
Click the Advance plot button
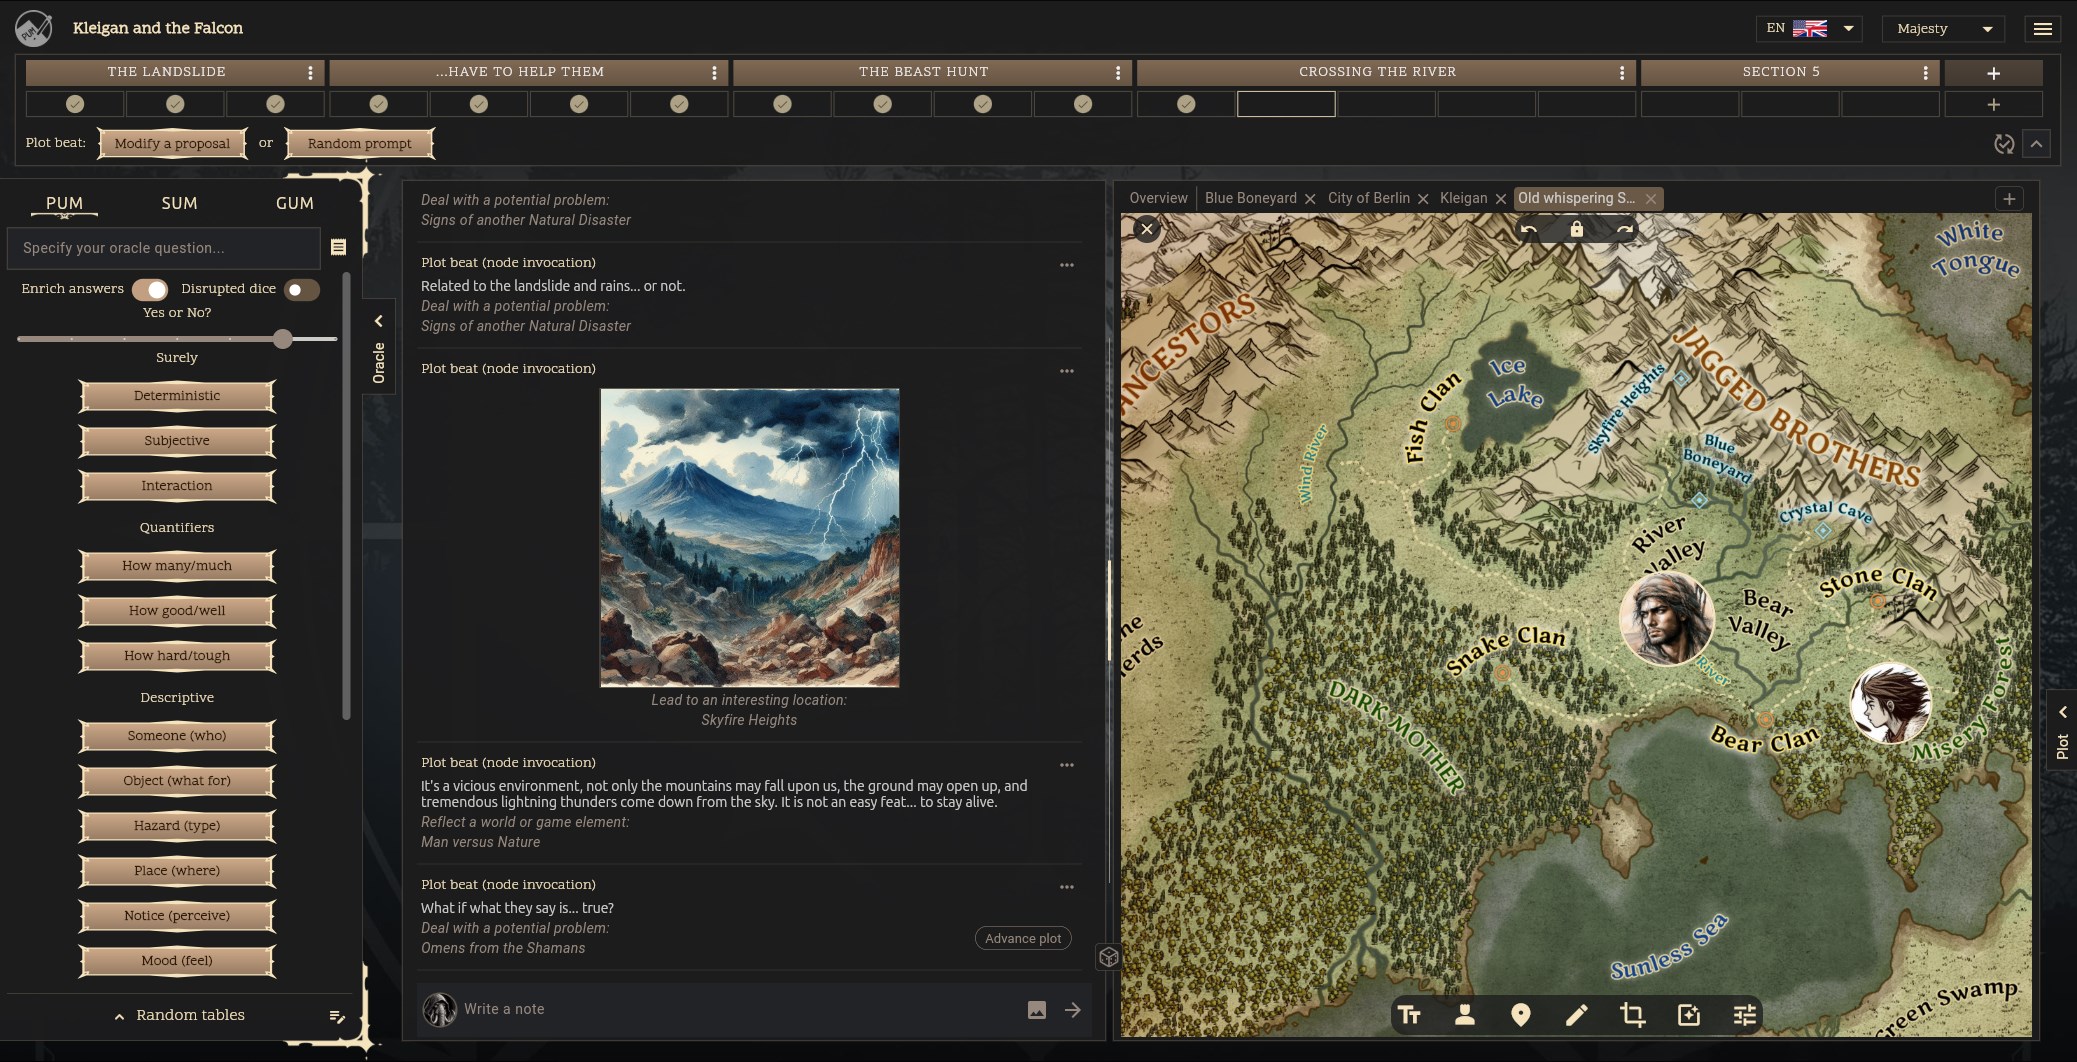[1022, 938]
